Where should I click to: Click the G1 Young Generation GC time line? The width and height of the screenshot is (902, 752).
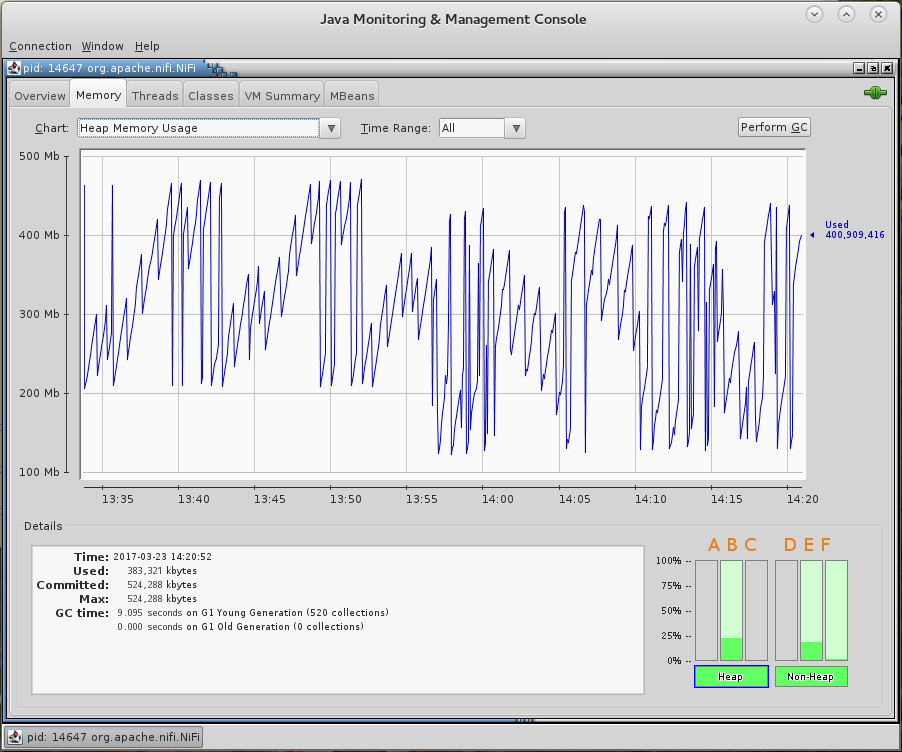253,613
